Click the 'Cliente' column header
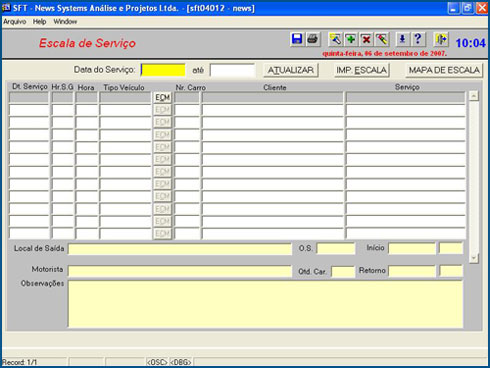The width and height of the screenshot is (490, 368). click(x=275, y=87)
